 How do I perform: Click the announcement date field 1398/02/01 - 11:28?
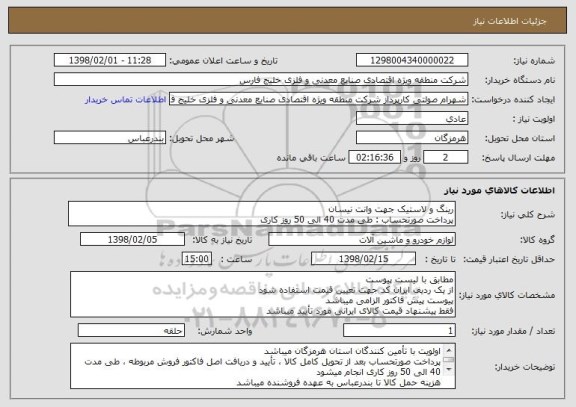[x=110, y=60]
